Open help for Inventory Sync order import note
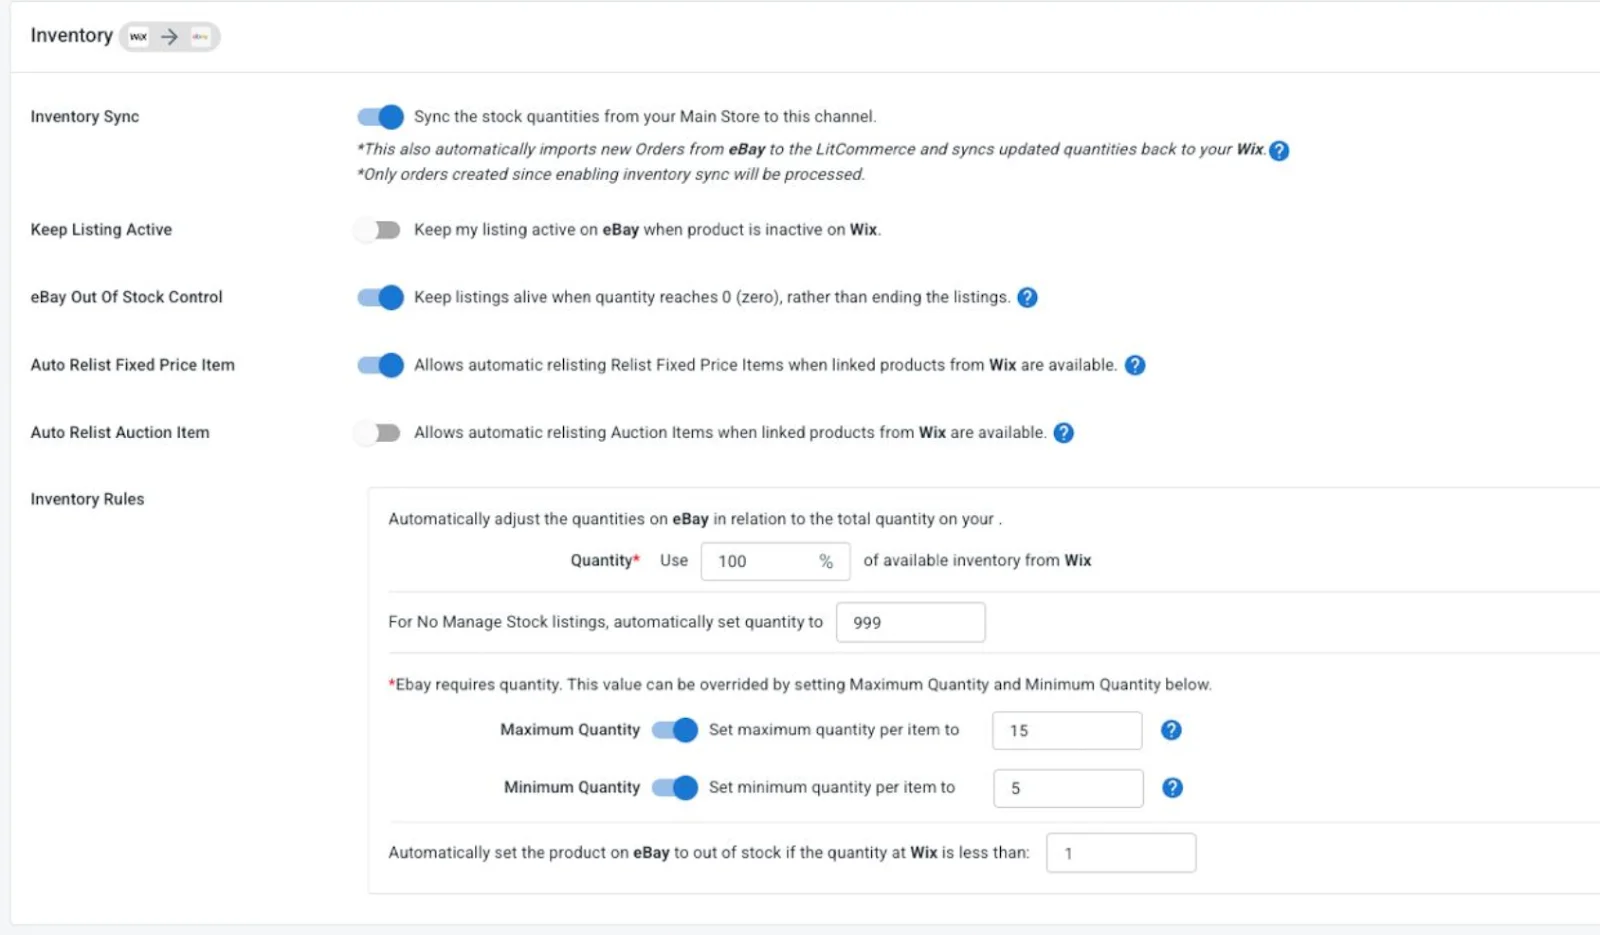Screen dimensions: 1600x935 (1281, 150)
